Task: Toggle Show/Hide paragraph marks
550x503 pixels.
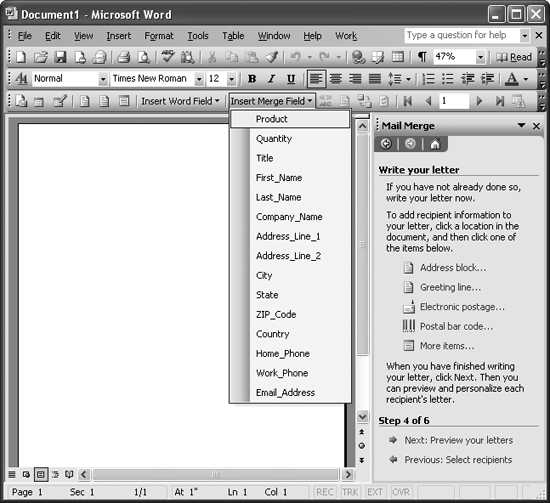Action: click(422, 57)
